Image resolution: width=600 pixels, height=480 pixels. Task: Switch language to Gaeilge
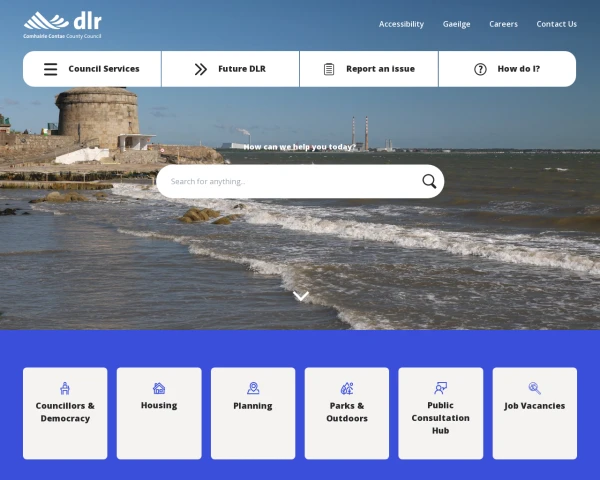456,24
